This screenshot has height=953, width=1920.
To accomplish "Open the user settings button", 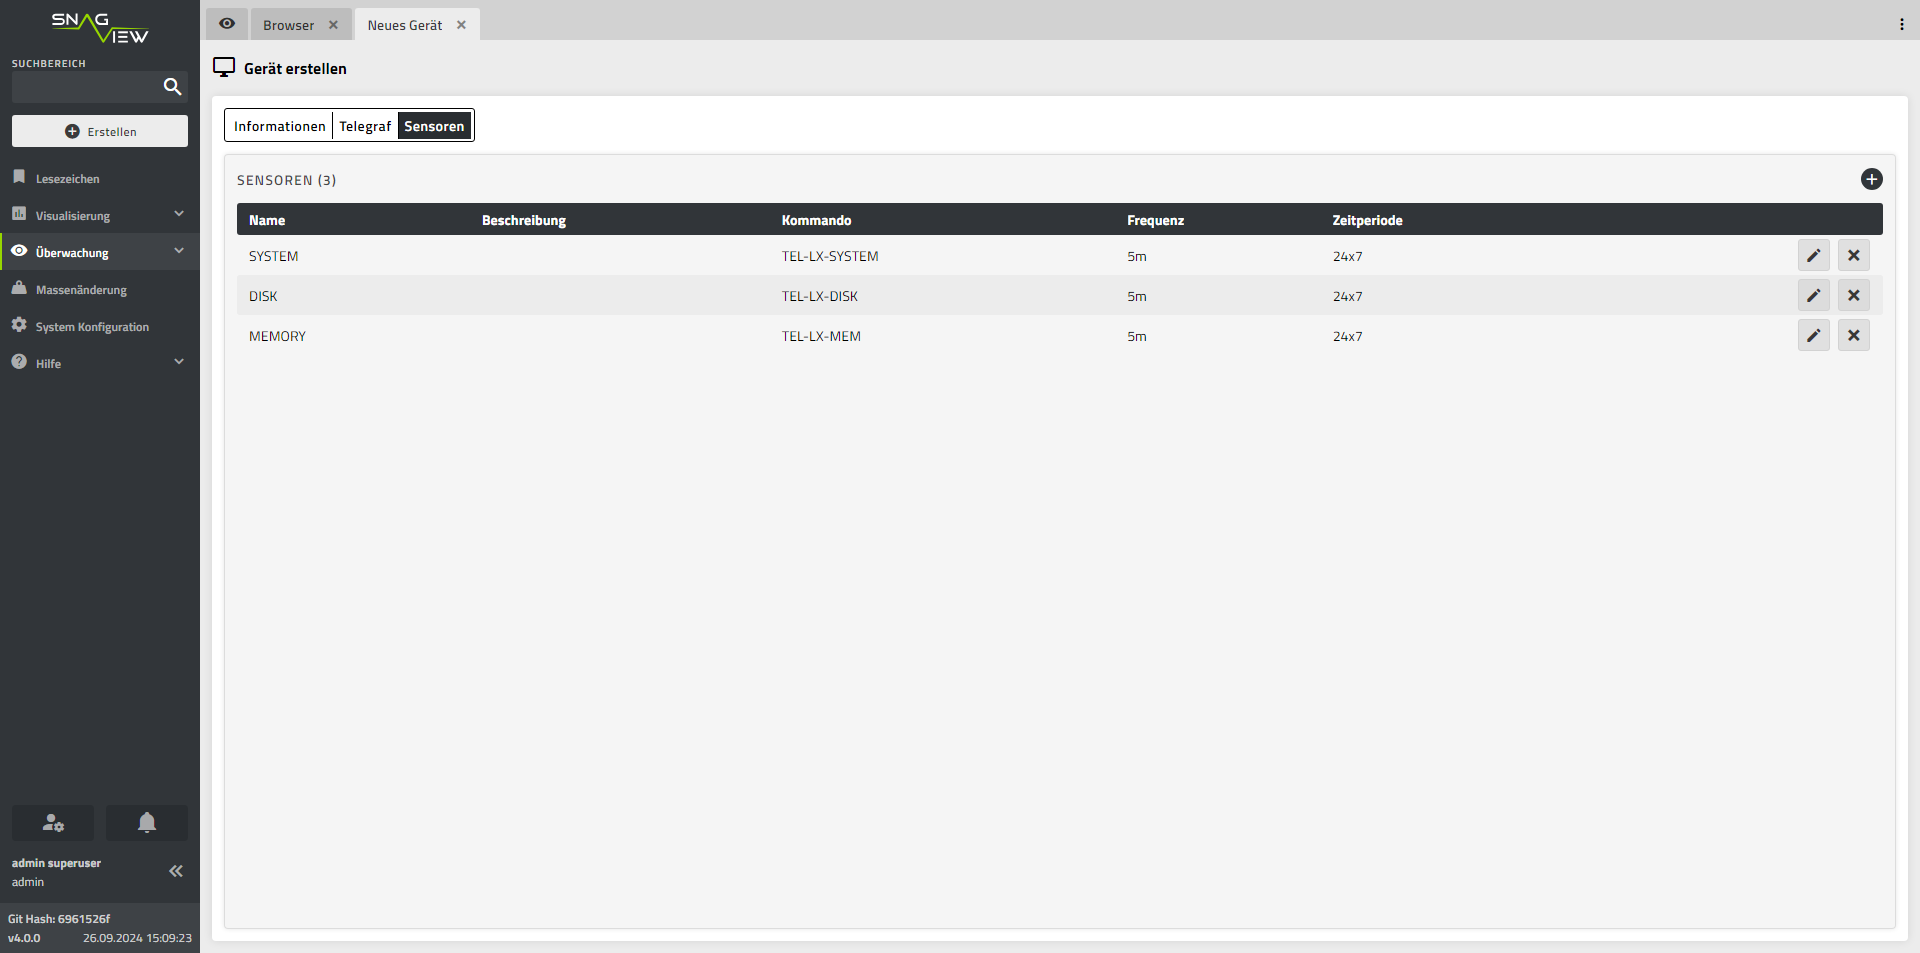I will pos(53,823).
